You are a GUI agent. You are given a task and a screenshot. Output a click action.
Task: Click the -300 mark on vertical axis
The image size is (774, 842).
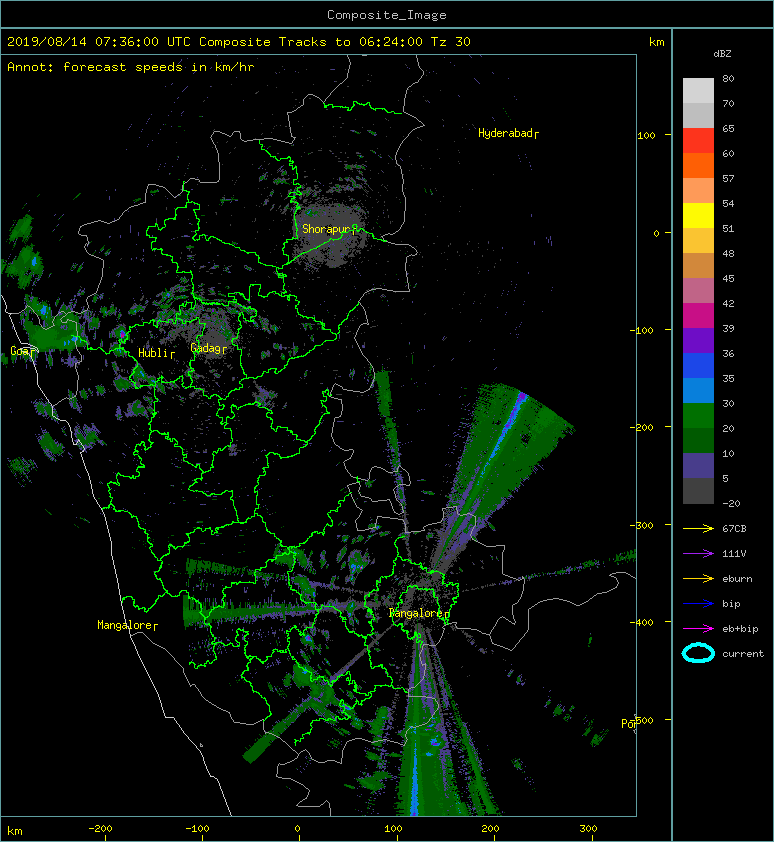coord(641,525)
